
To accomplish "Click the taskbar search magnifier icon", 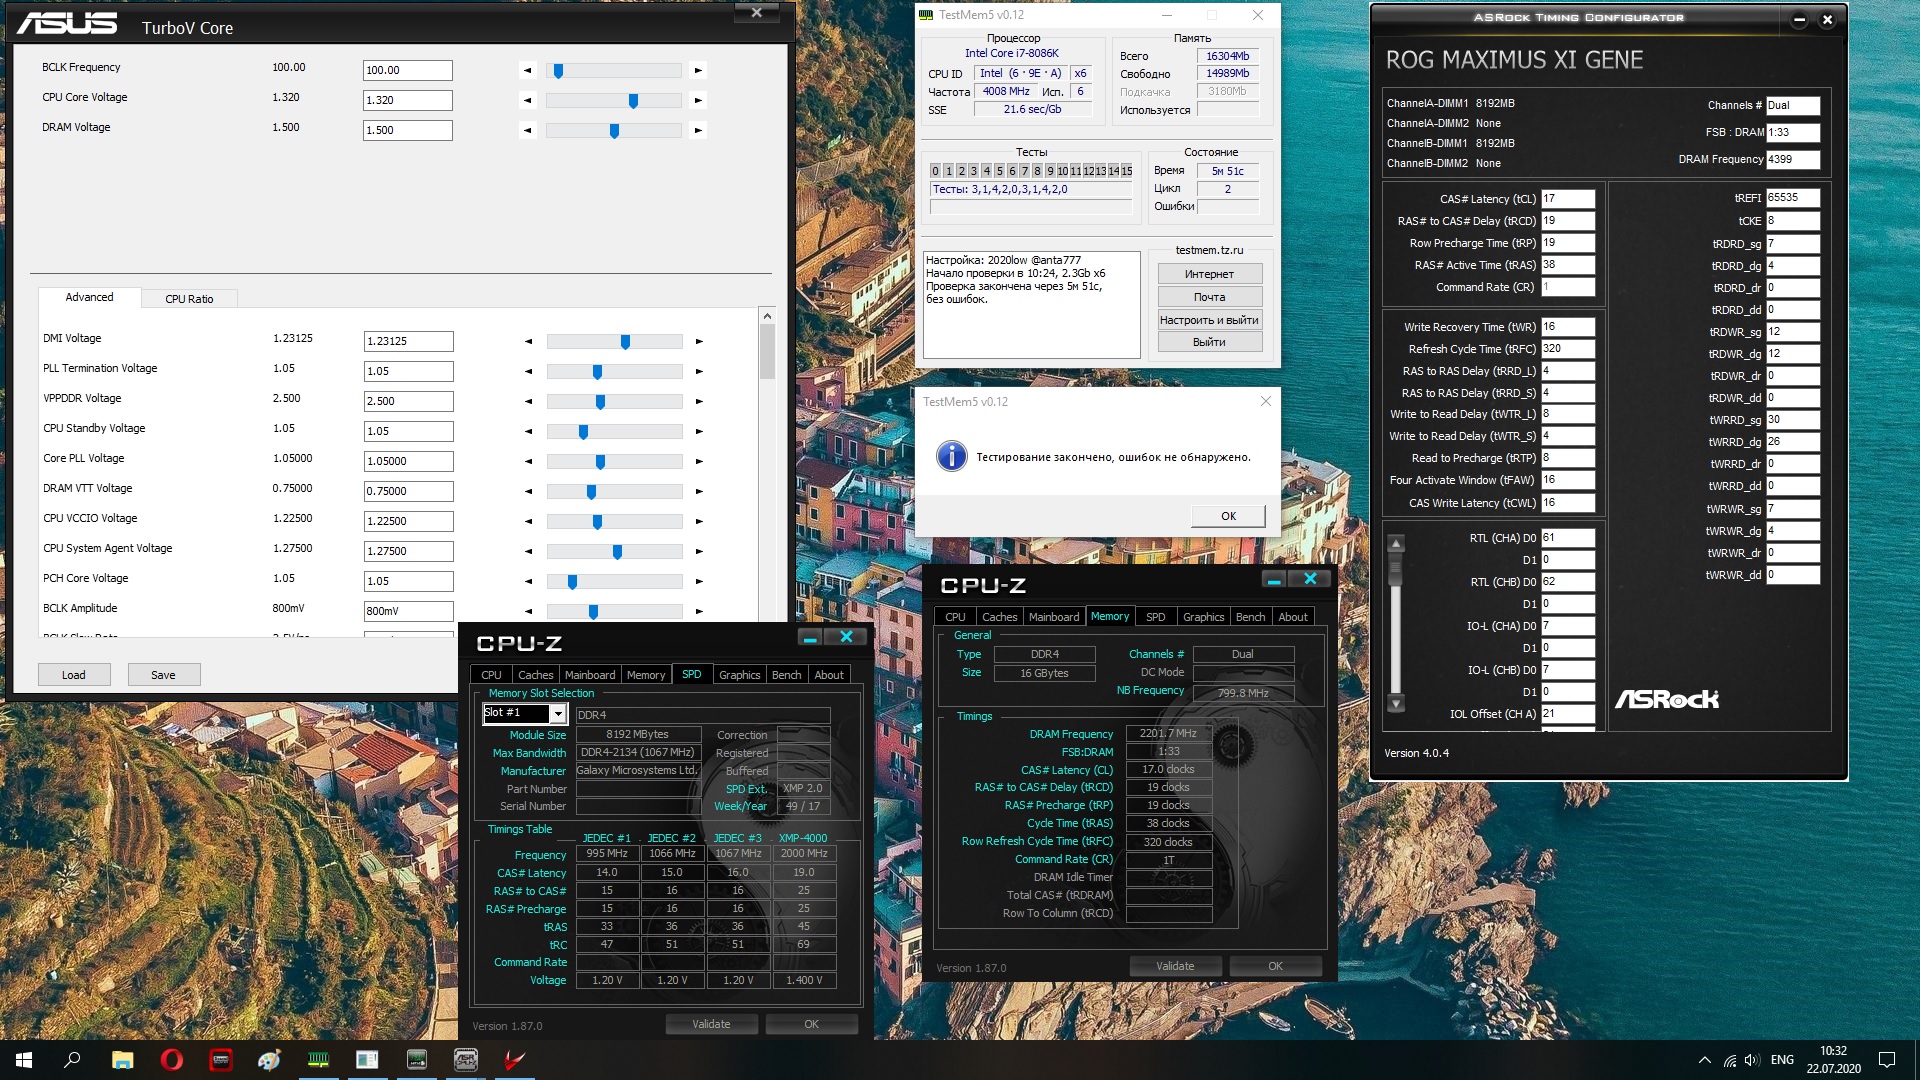I will pos(72,1060).
